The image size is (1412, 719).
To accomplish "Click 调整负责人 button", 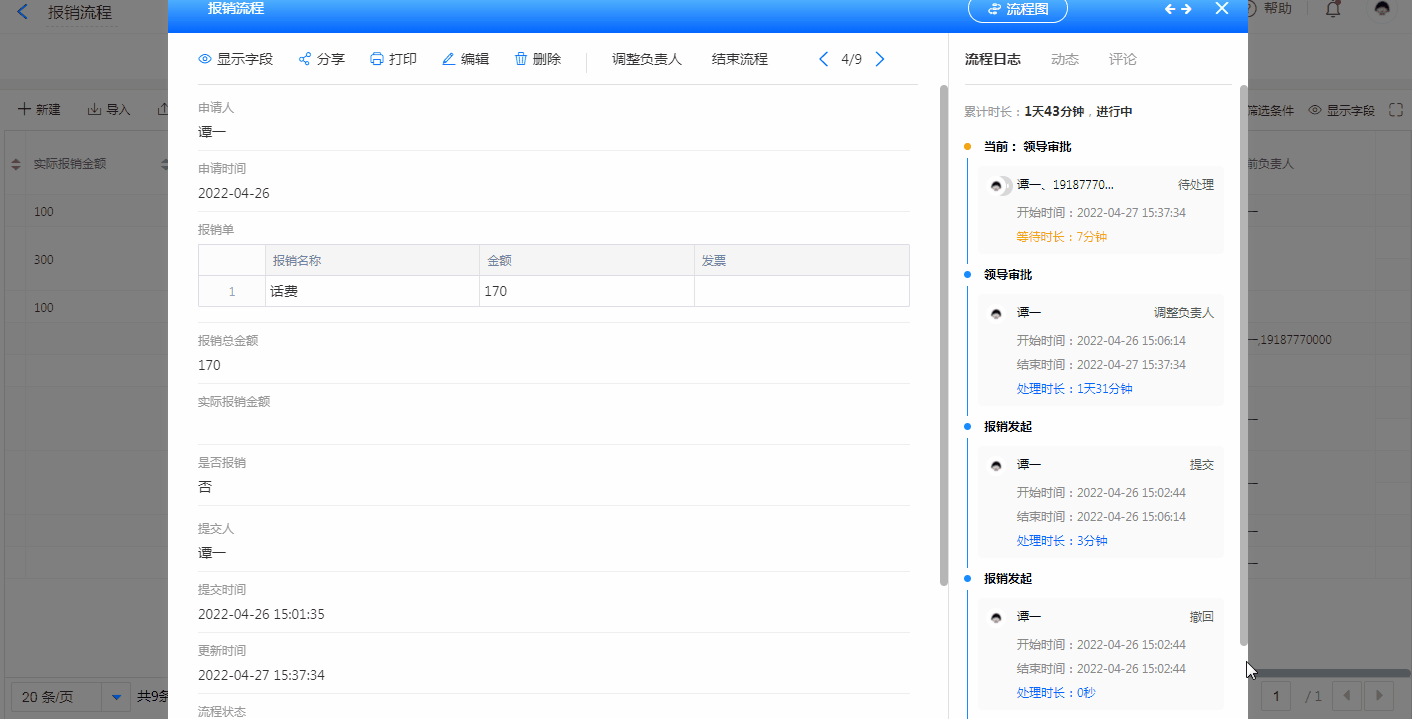I will [646, 59].
